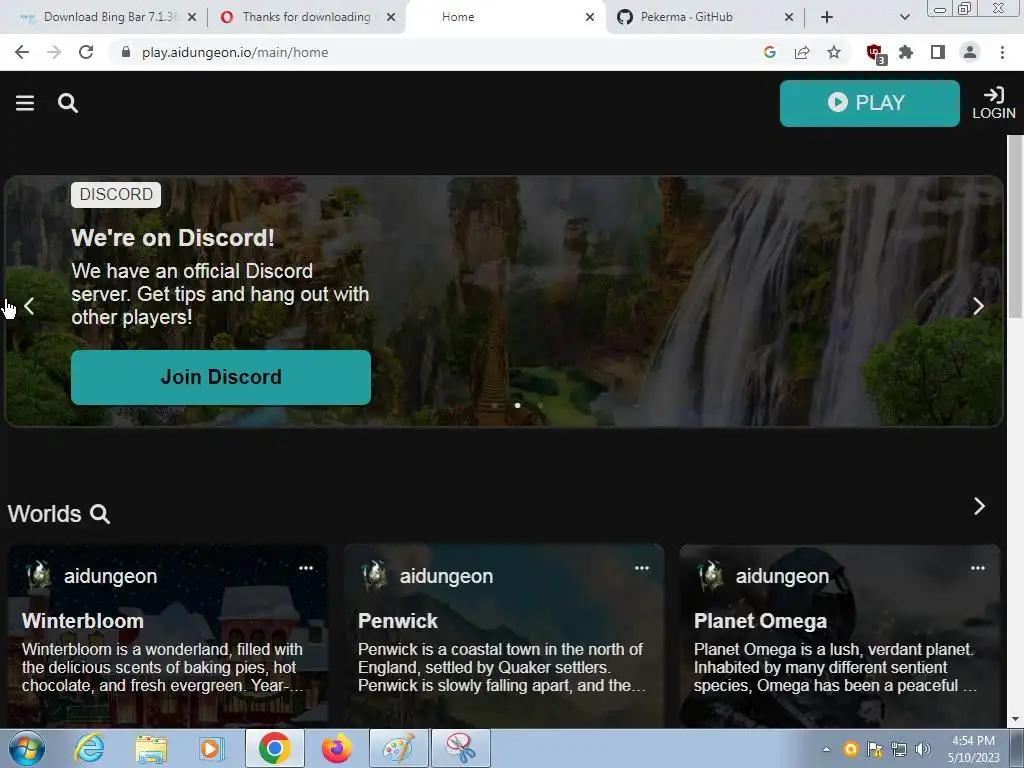
Task: Switch to Thanks for downloading Opera tab
Action: tap(306, 17)
